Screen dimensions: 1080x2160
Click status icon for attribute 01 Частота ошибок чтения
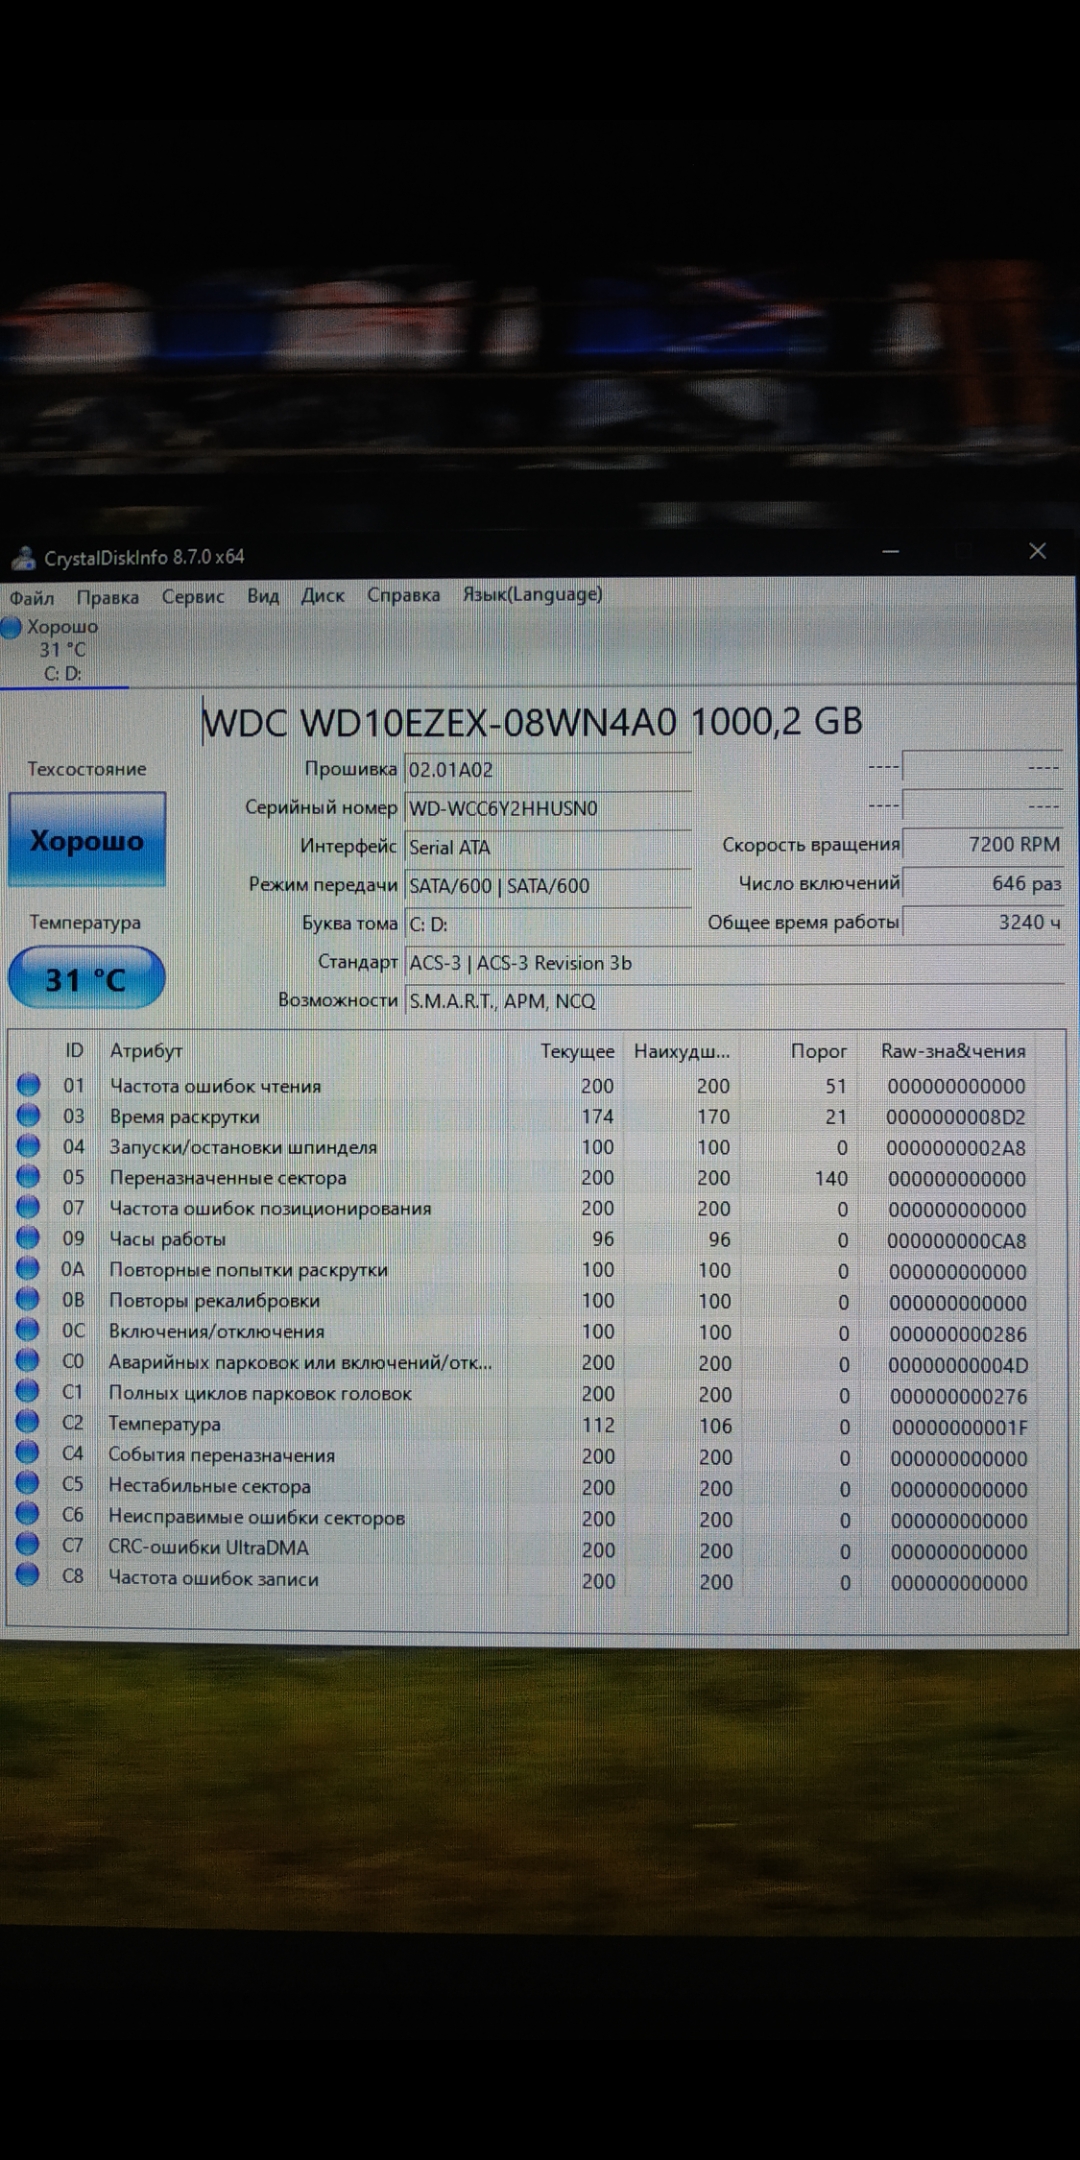pos(28,1084)
